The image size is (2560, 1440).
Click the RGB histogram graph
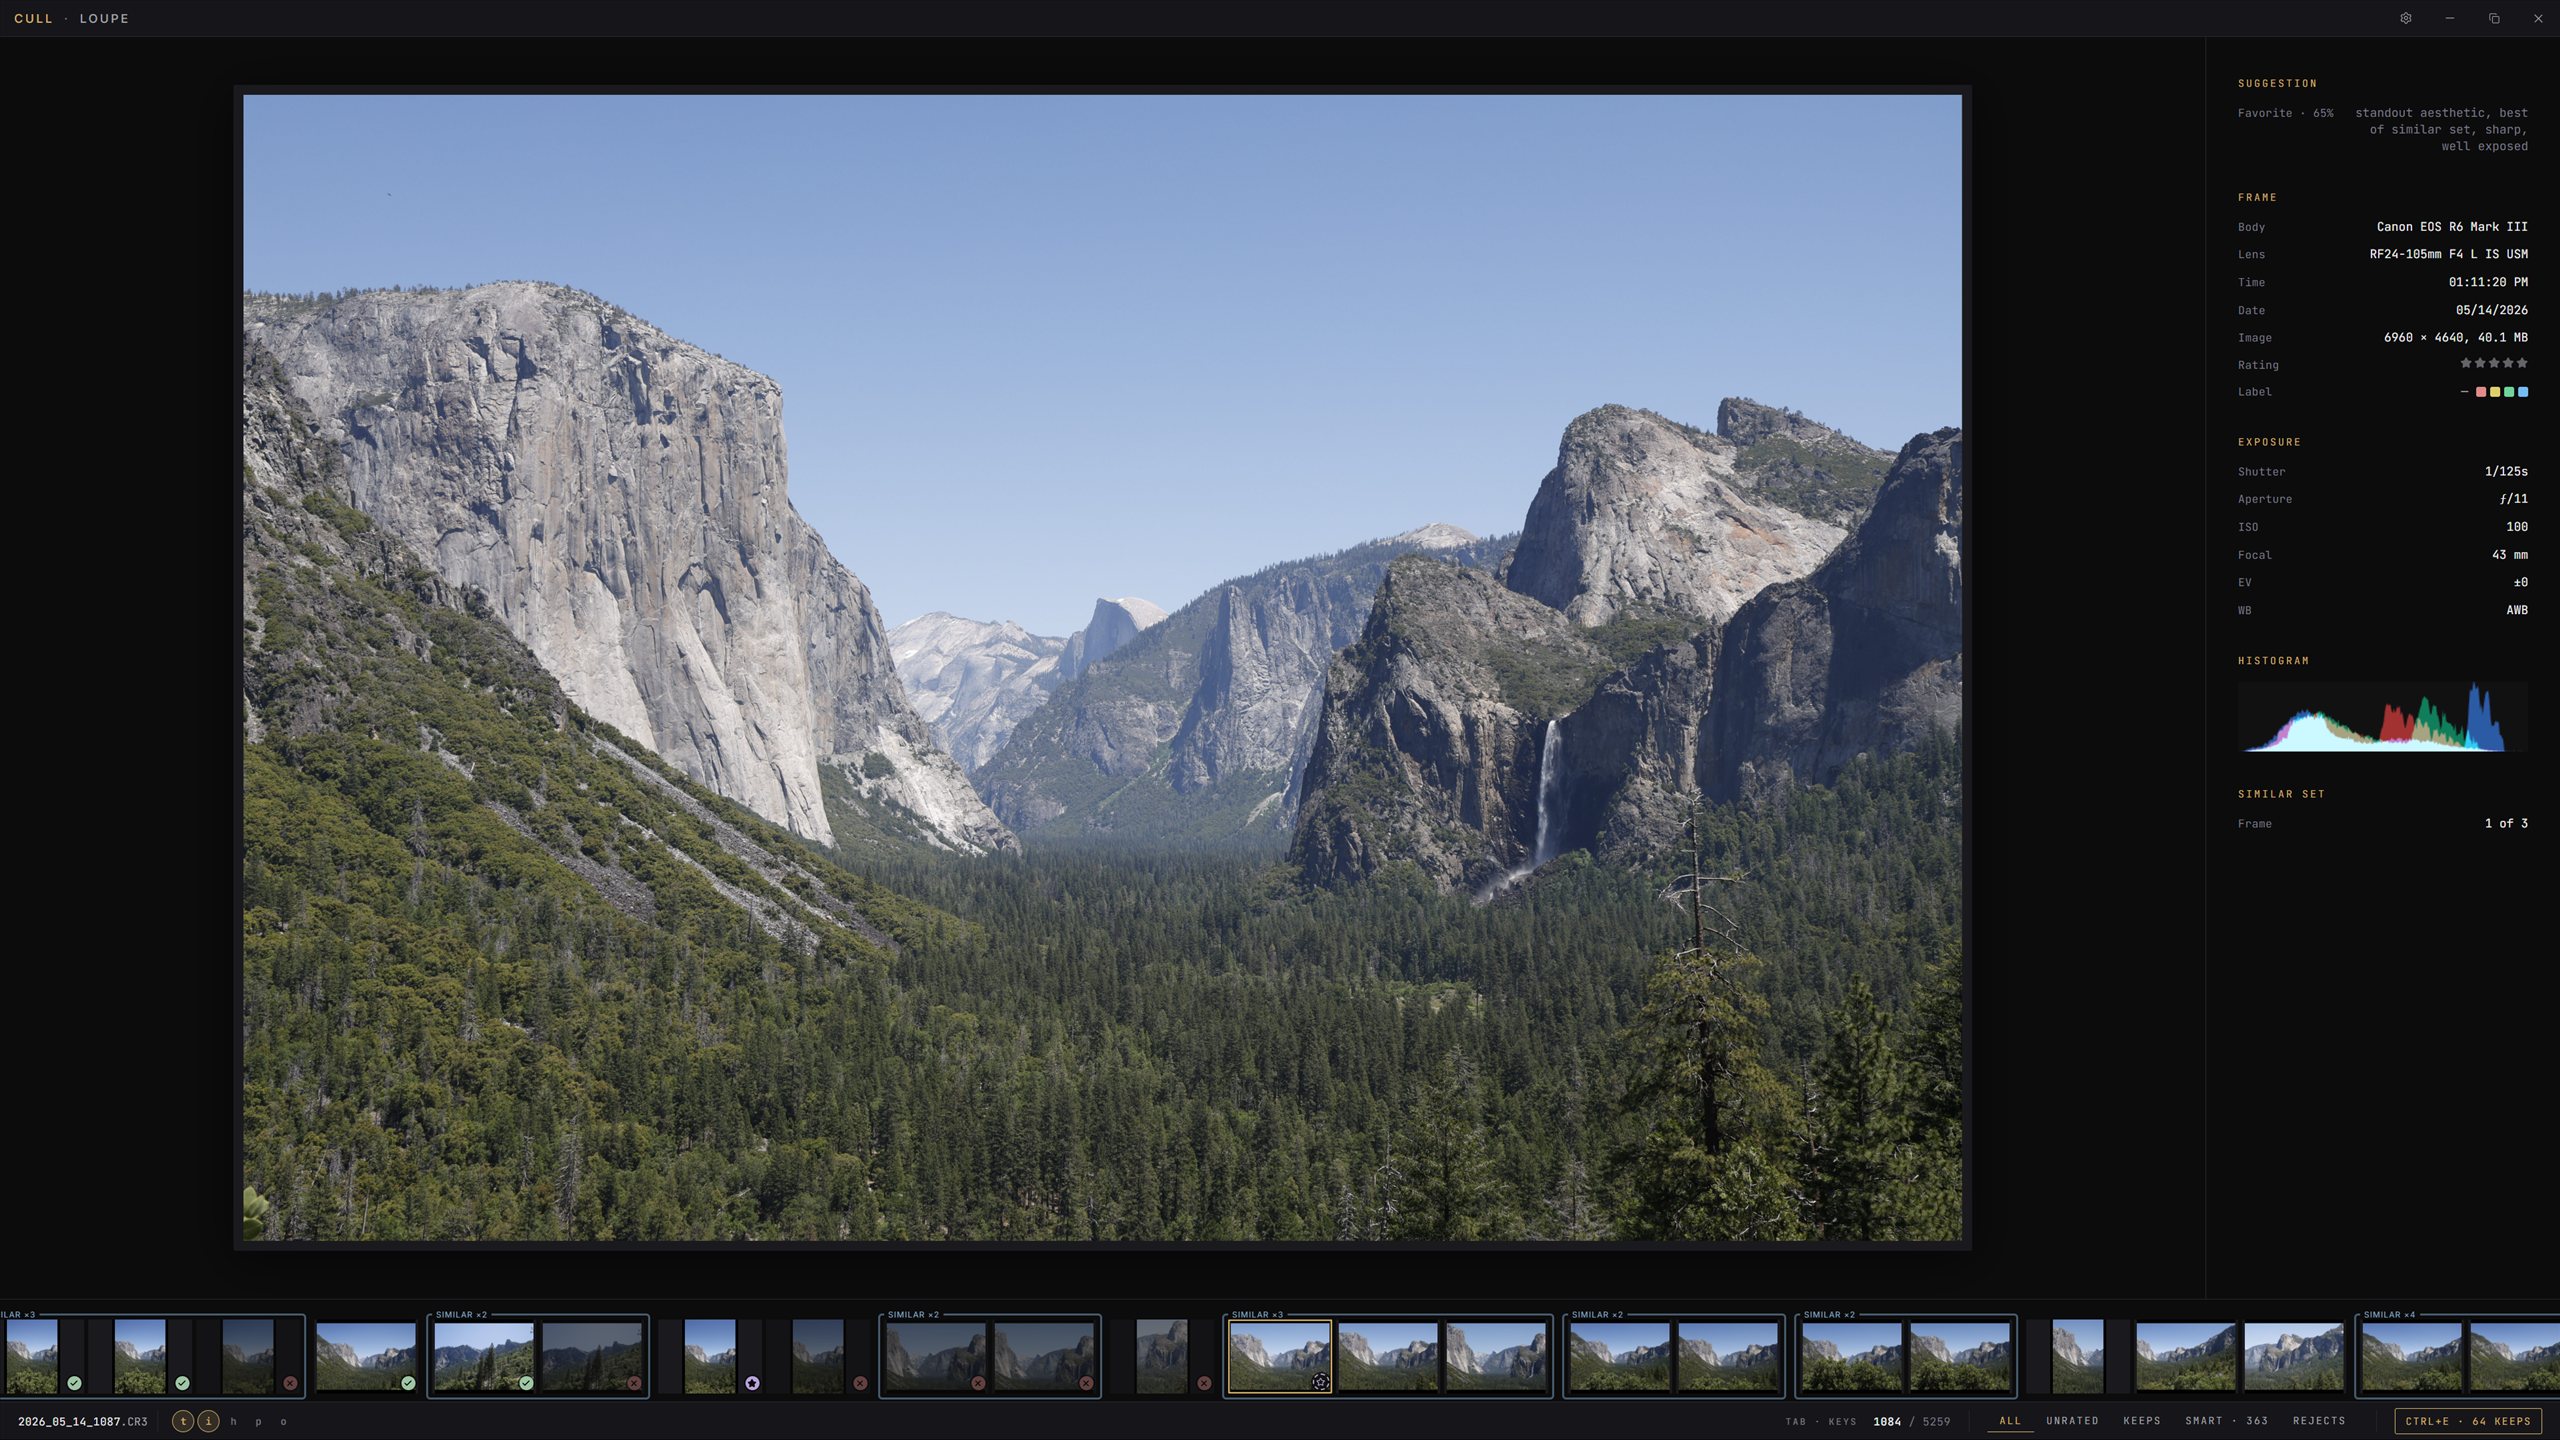point(2382,716)
